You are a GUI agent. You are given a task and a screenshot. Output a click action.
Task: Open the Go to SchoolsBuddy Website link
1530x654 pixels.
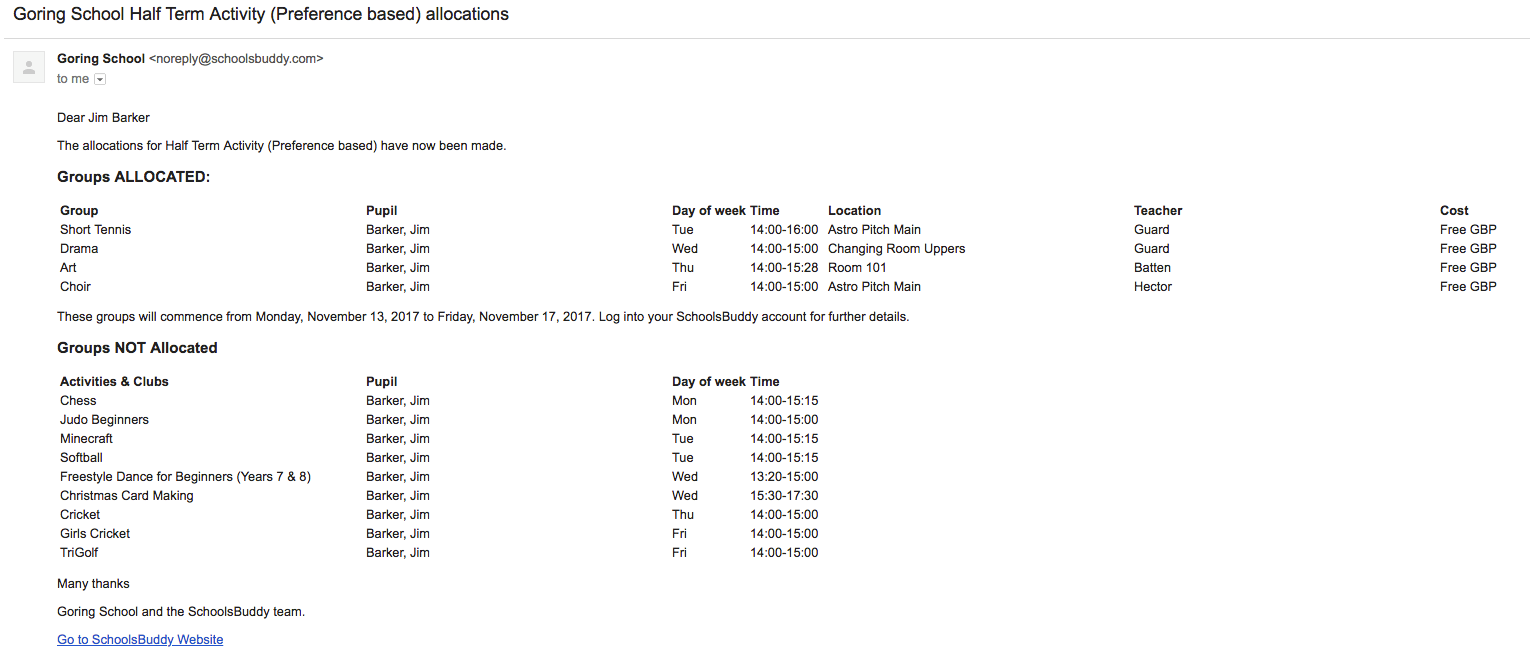(x=140, y=640)
